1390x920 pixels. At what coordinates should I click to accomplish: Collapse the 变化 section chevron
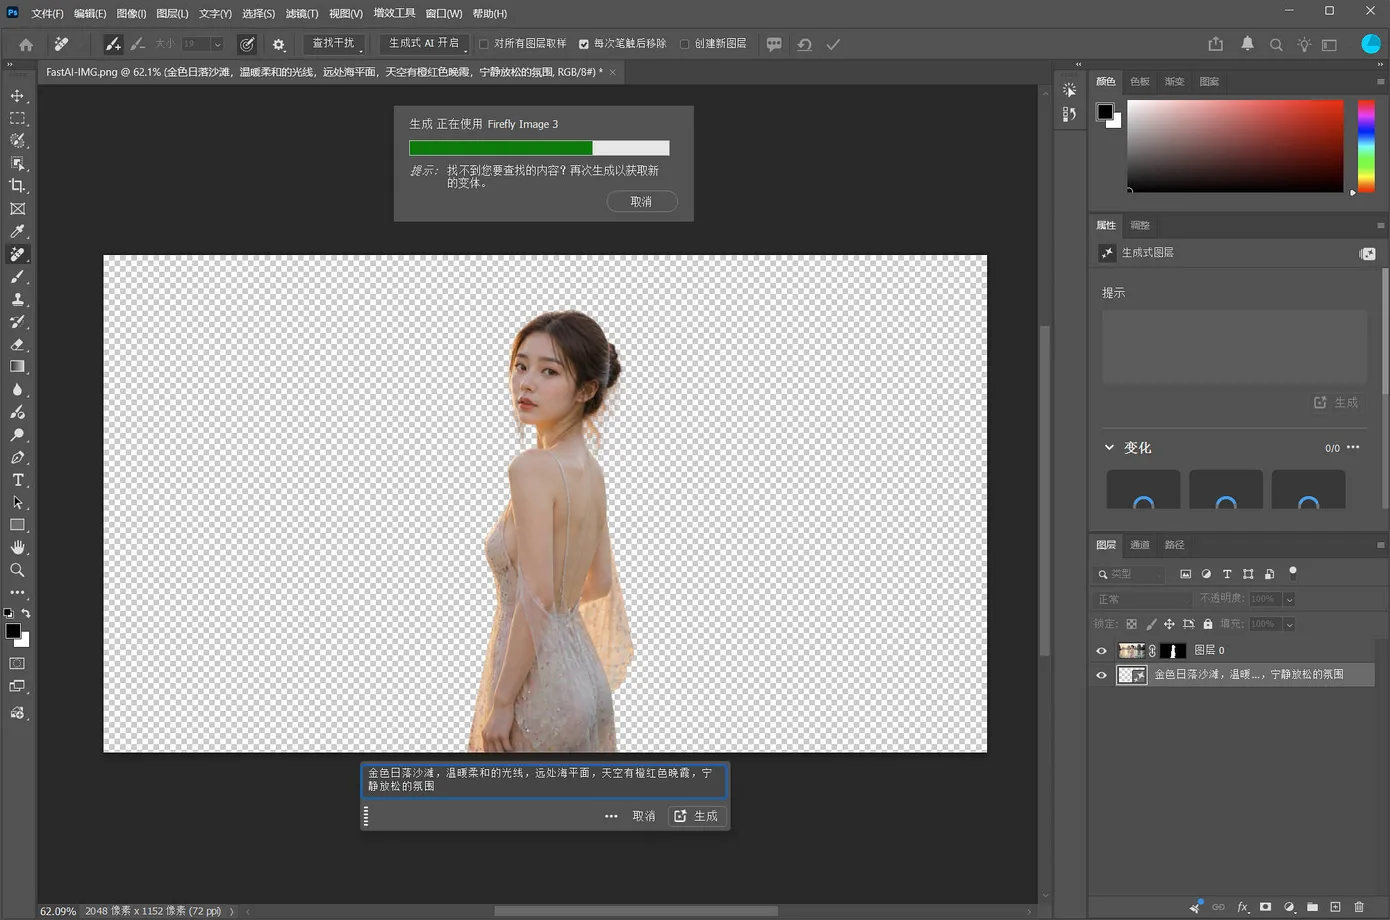1109,447
